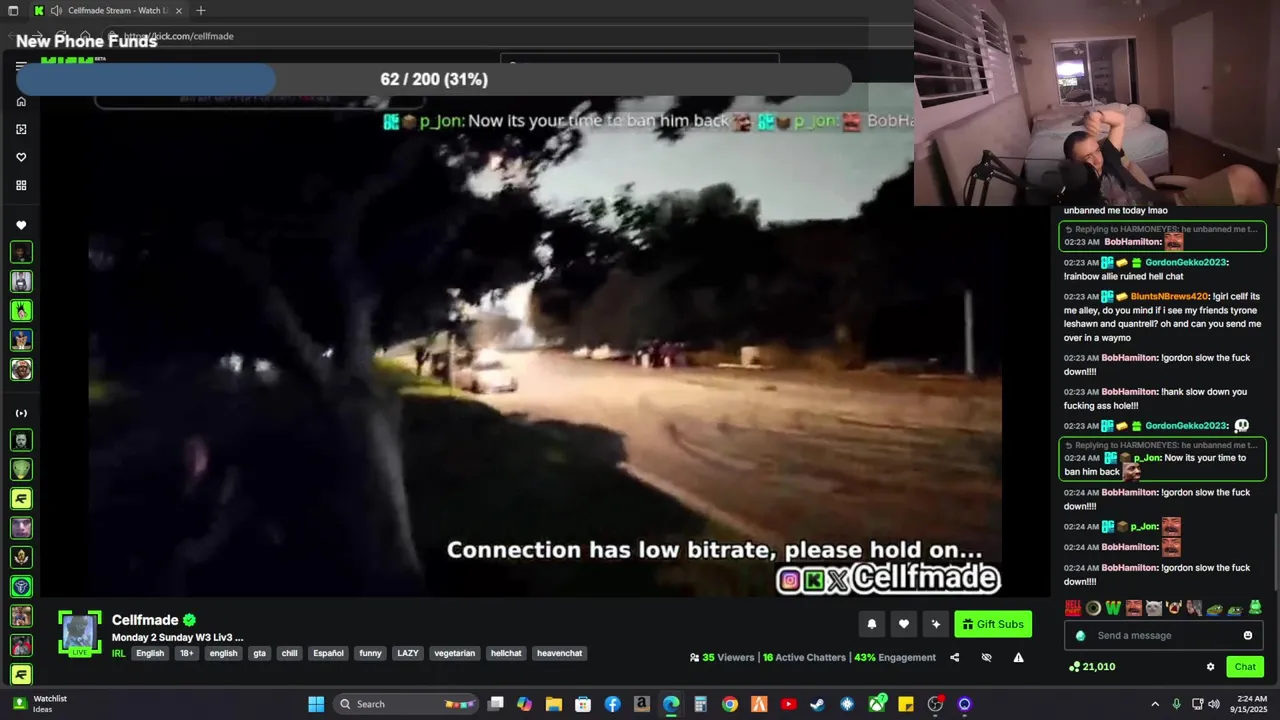Insert the green W emote
Viewport: 1280px width, 720px height.
tap(1113, 608)
